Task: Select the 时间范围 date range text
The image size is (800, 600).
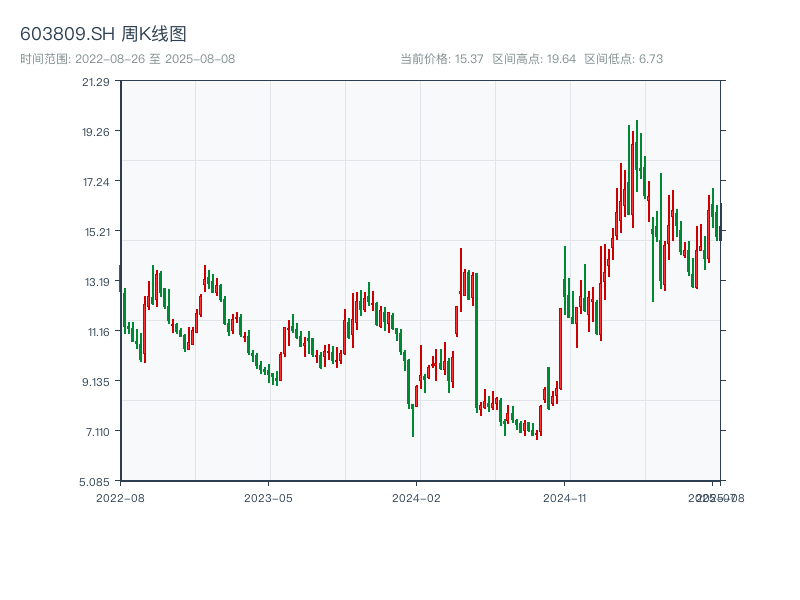Action: tap(127, 59)
